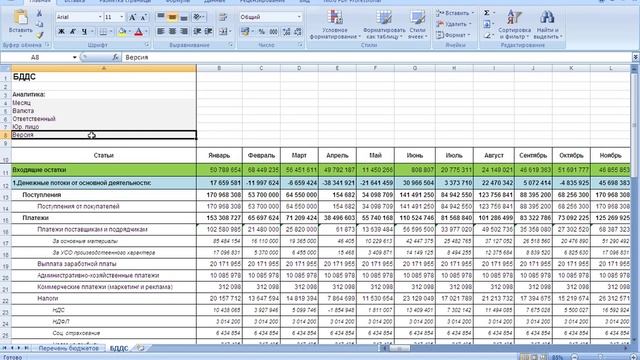Select the Format Painter brush icon
The width and height of the screenshot is (640, 360).
pyautogui.click(x=40, y=35)
